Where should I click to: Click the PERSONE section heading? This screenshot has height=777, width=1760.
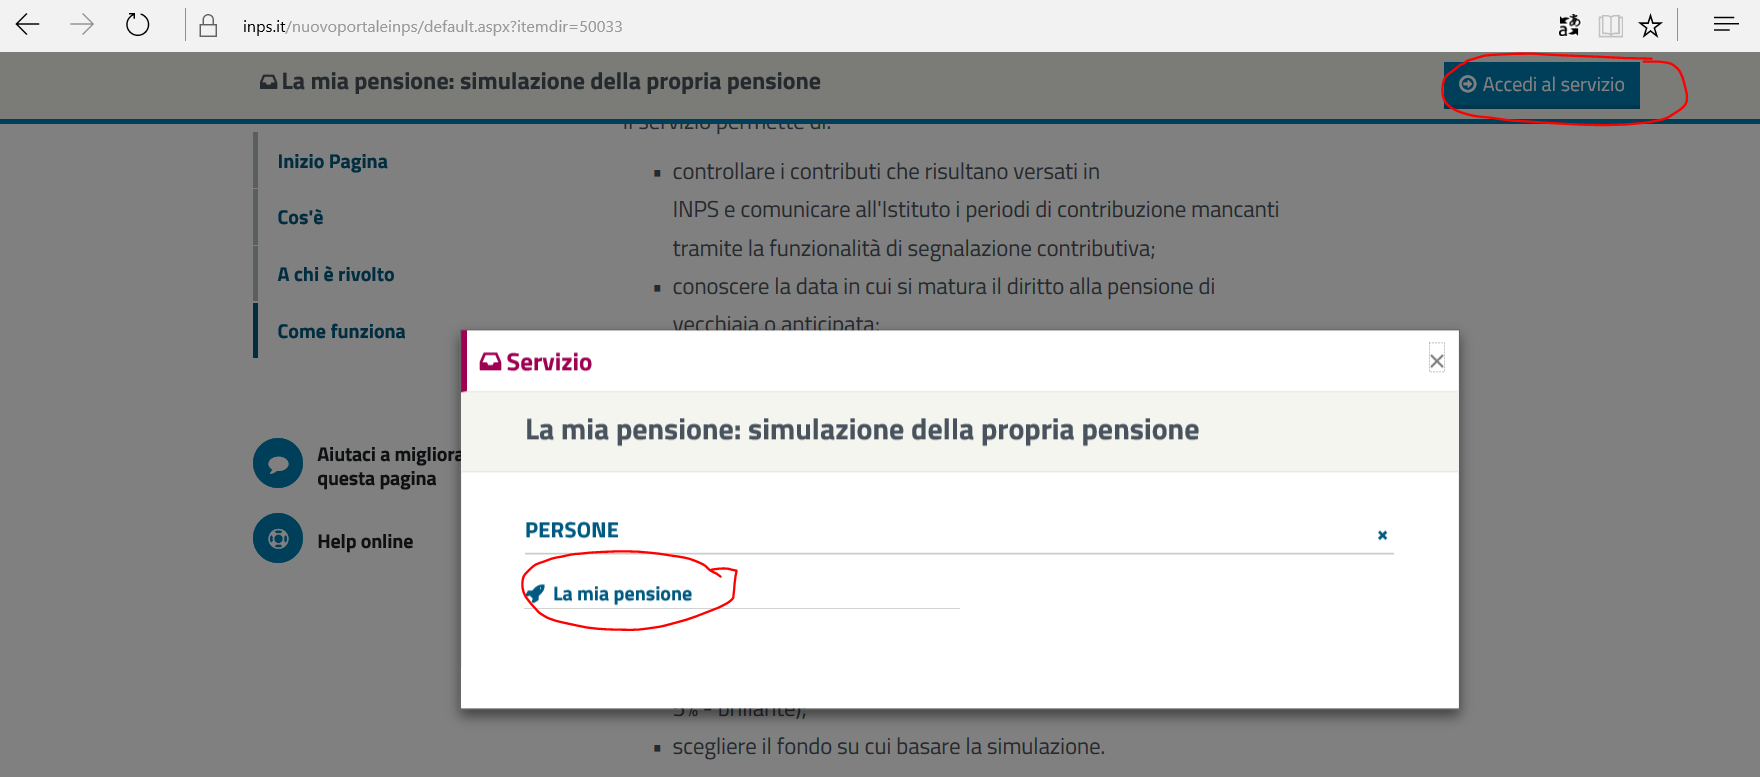572,531
